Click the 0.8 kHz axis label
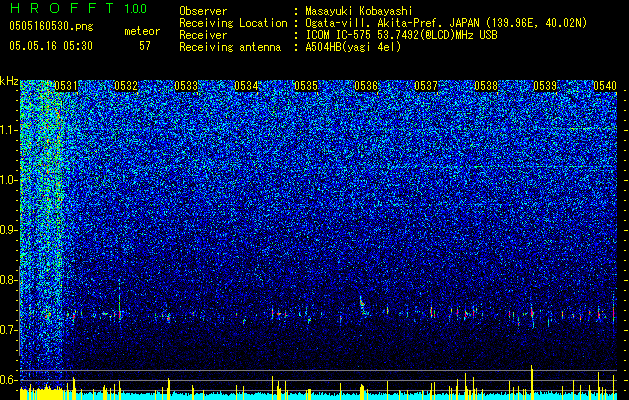This screenshot has height=400, width=629. tap(9, 280)
